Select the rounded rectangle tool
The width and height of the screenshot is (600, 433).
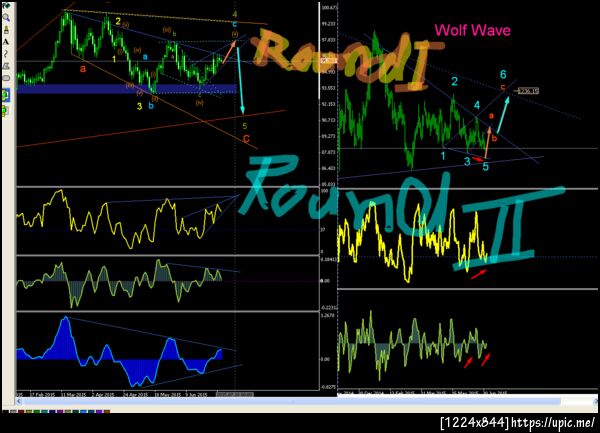click(x=6, y=78)
